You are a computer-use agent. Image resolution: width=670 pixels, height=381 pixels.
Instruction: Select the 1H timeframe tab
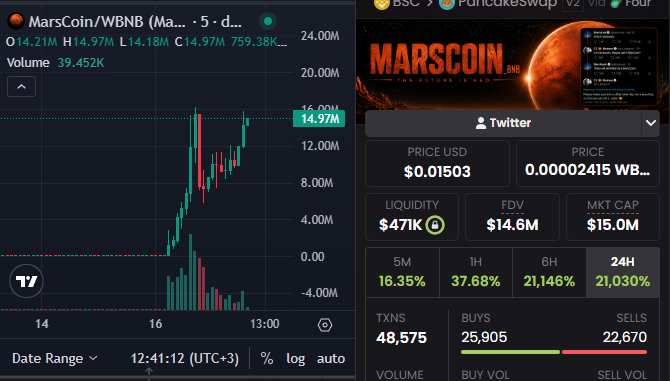coord(476,273)
